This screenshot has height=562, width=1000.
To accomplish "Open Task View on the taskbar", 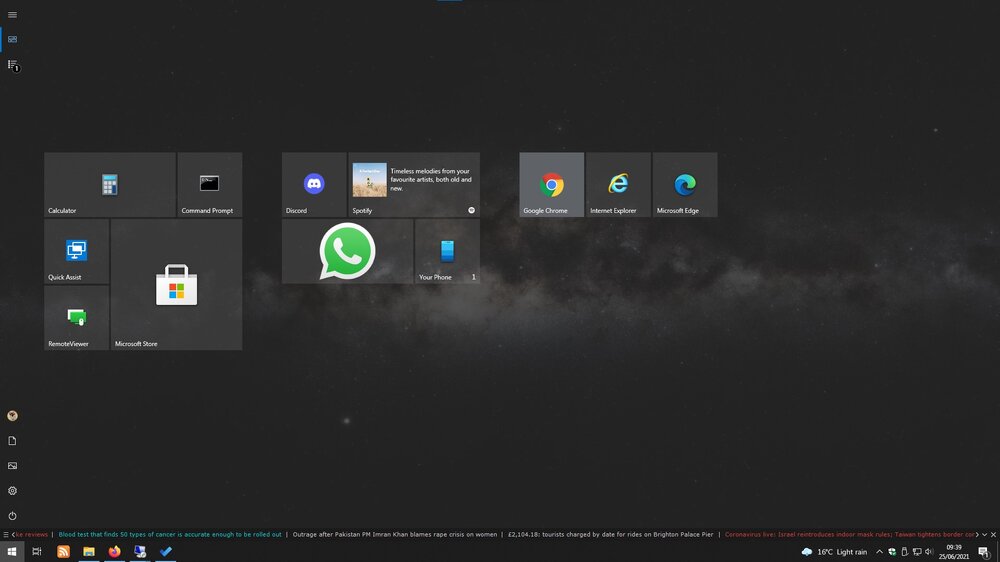I will point(37,552).
